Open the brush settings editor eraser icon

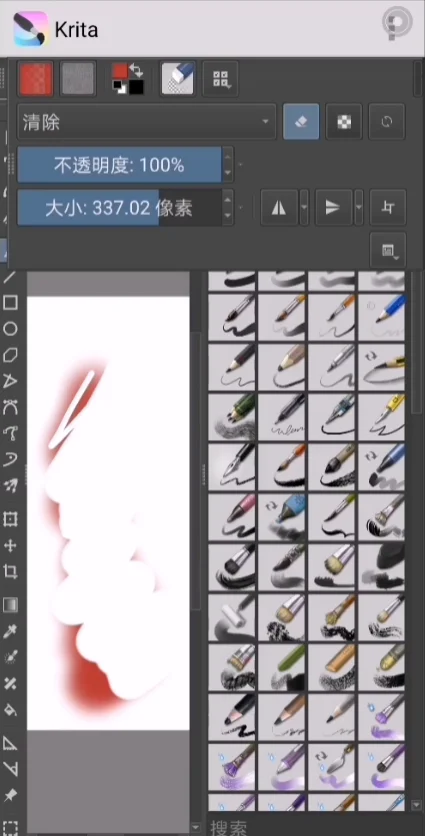click(x=178, y=78)
